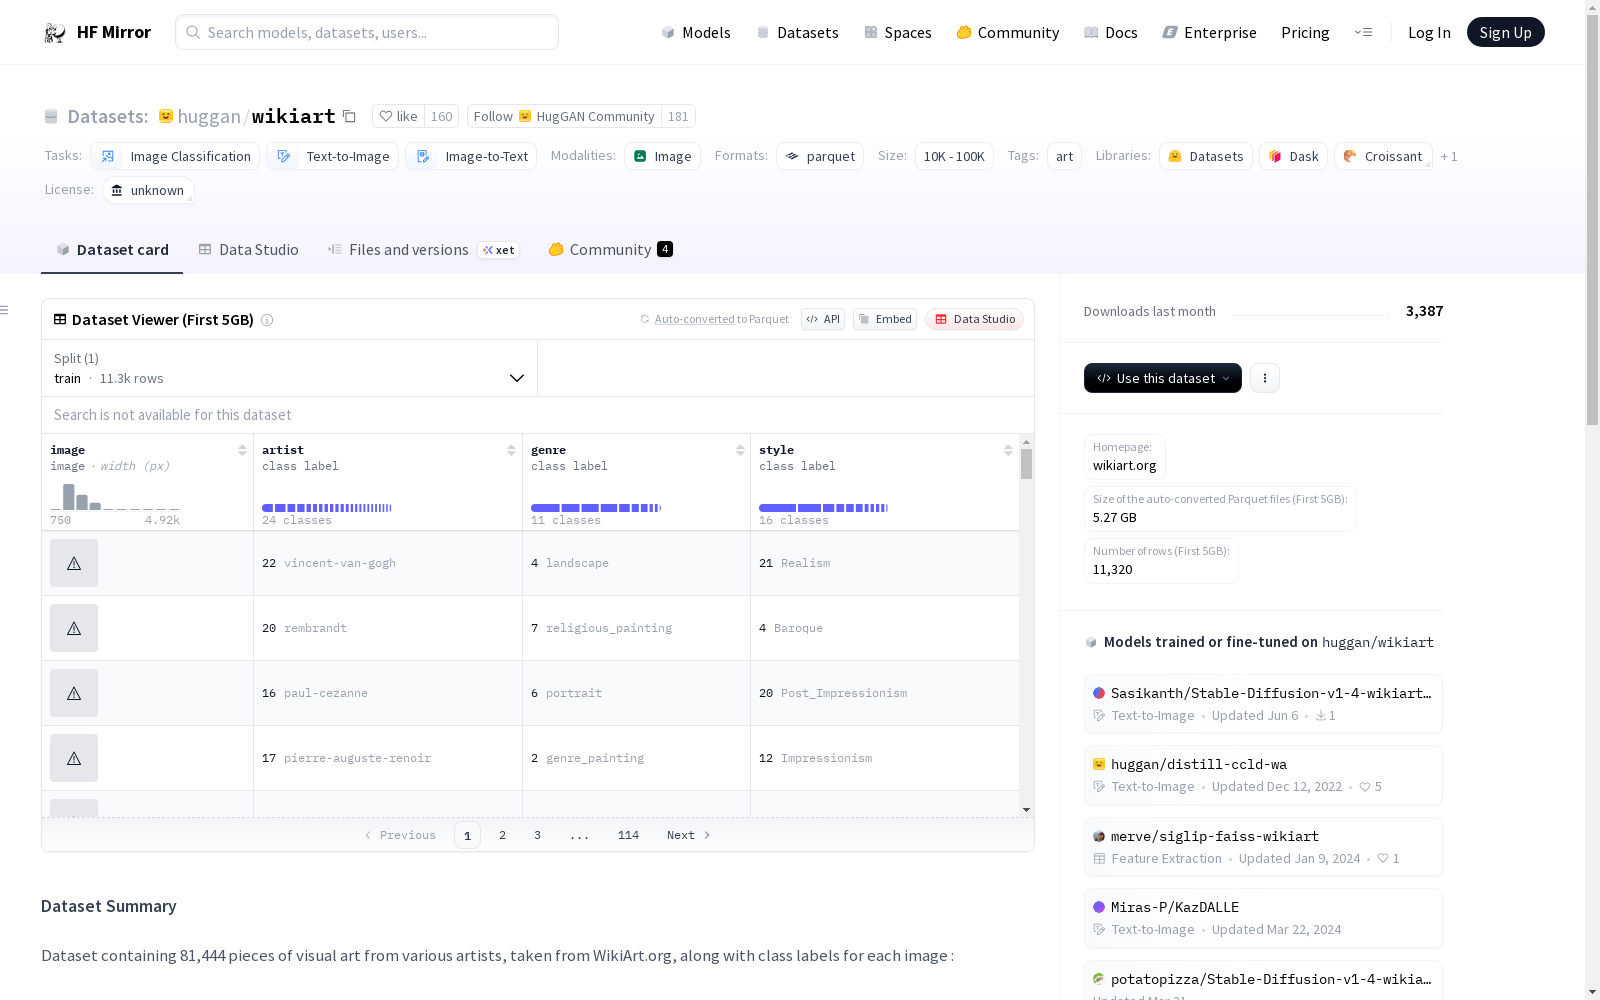Go to Datasets in top navigation
Image resolution: width=1600 pixels, height=1000 pixels.
(798, 33)
